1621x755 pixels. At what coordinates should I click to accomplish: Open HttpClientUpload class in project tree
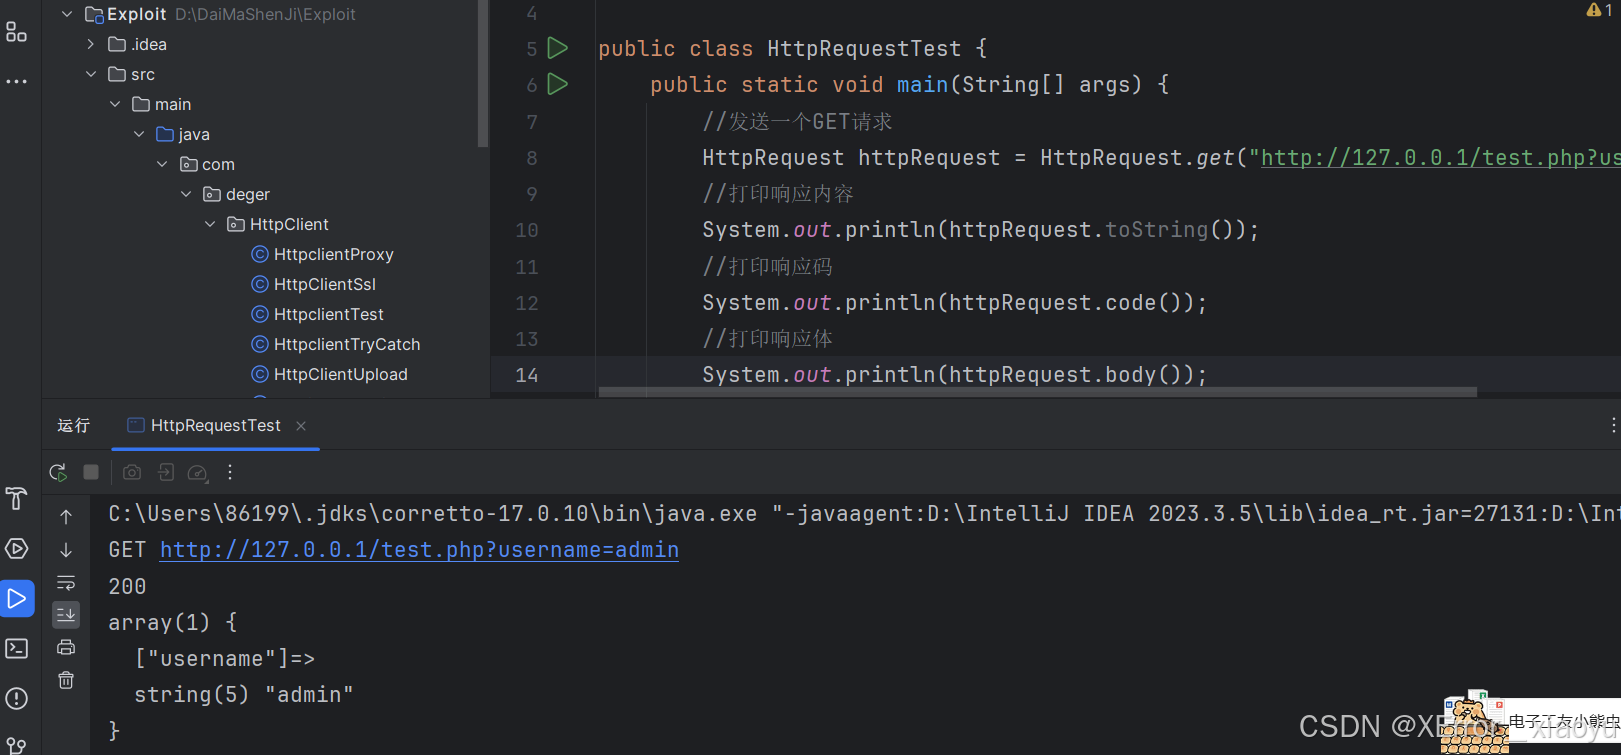coord(340,374)
